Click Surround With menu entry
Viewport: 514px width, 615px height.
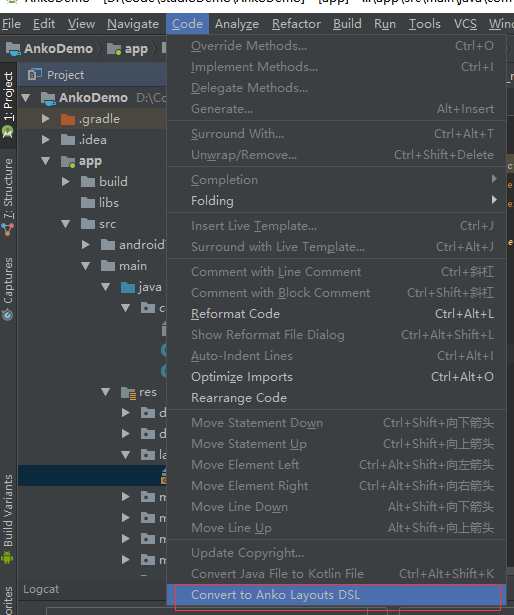pyautogui.click(x=336, y=134)
